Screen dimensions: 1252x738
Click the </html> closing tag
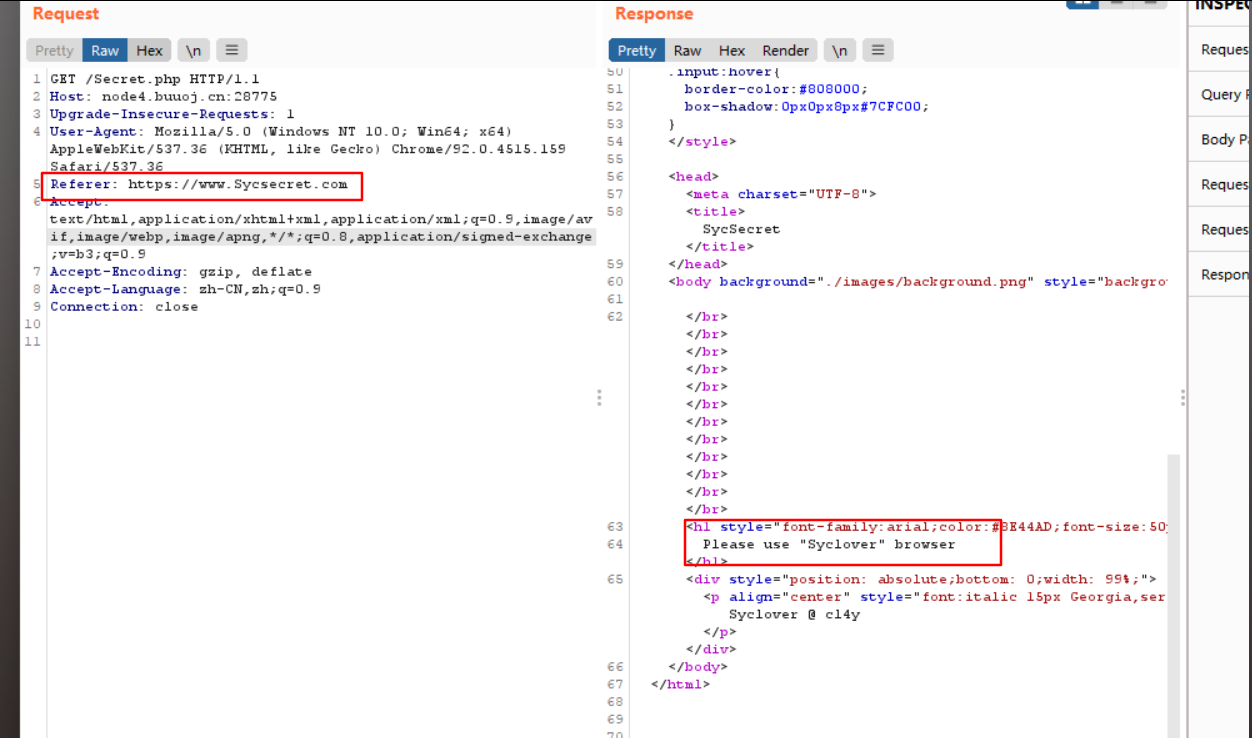(680, 685)
